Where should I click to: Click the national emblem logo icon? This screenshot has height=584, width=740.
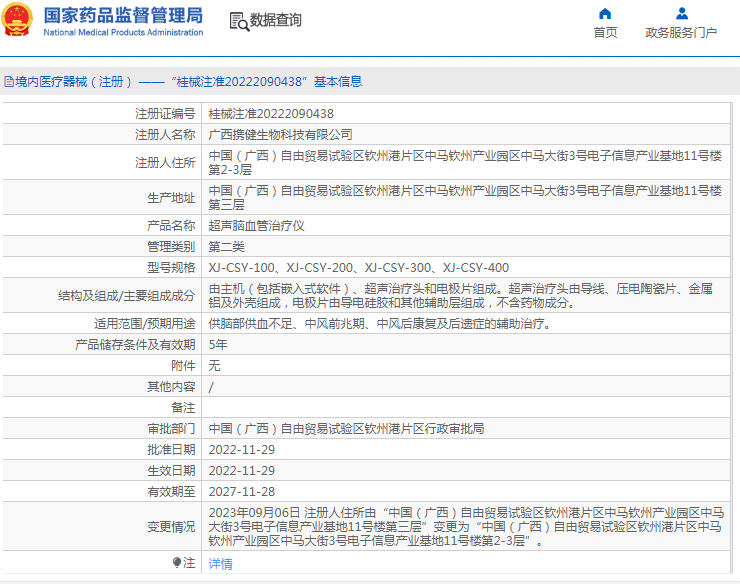click(x=17, y=19)
